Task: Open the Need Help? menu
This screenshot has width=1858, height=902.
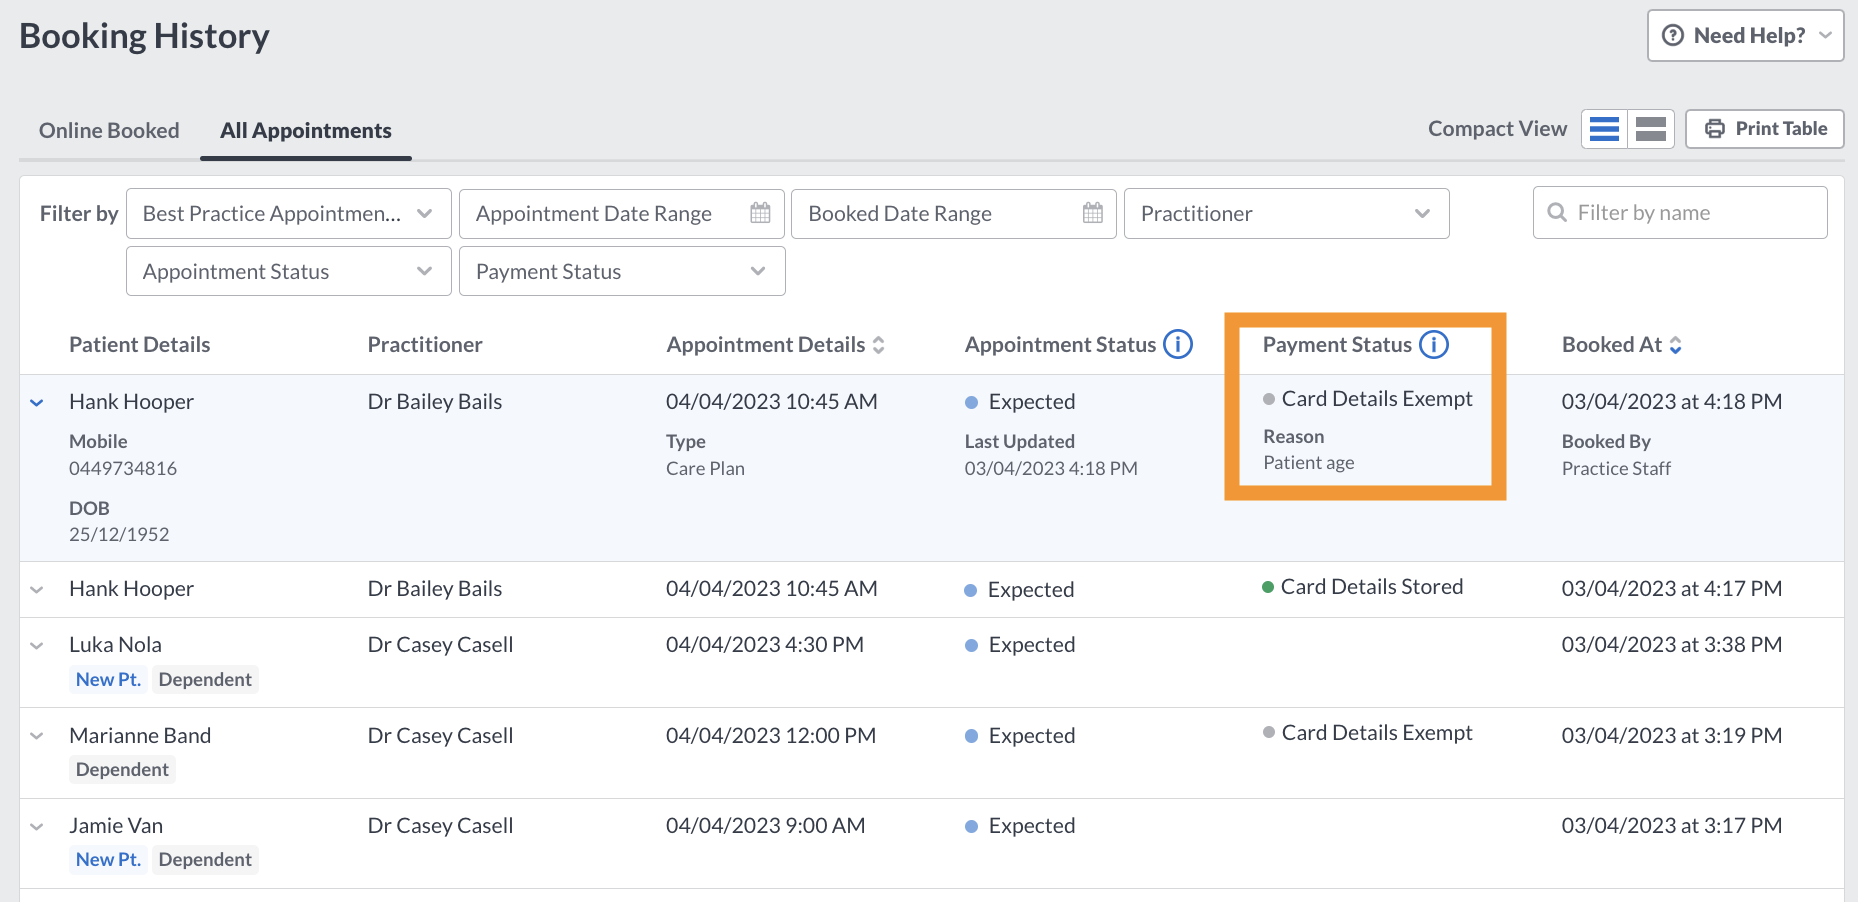Action: [x=1745, y=36]
